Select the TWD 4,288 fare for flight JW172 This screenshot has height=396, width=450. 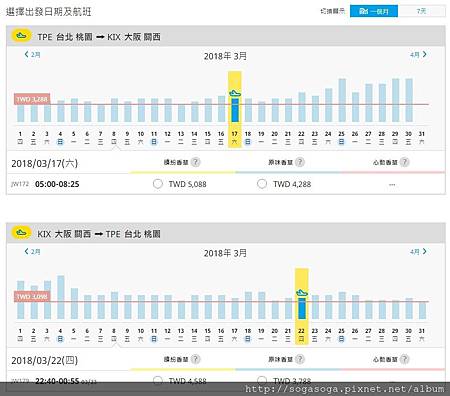point(262,184)
